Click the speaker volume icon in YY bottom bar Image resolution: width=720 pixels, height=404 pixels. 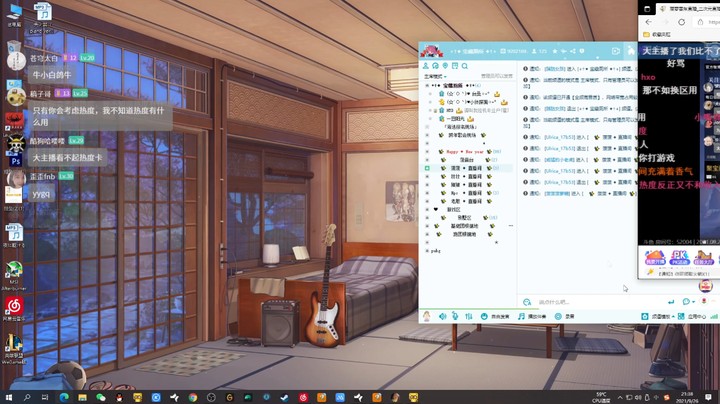coord(443,316)
